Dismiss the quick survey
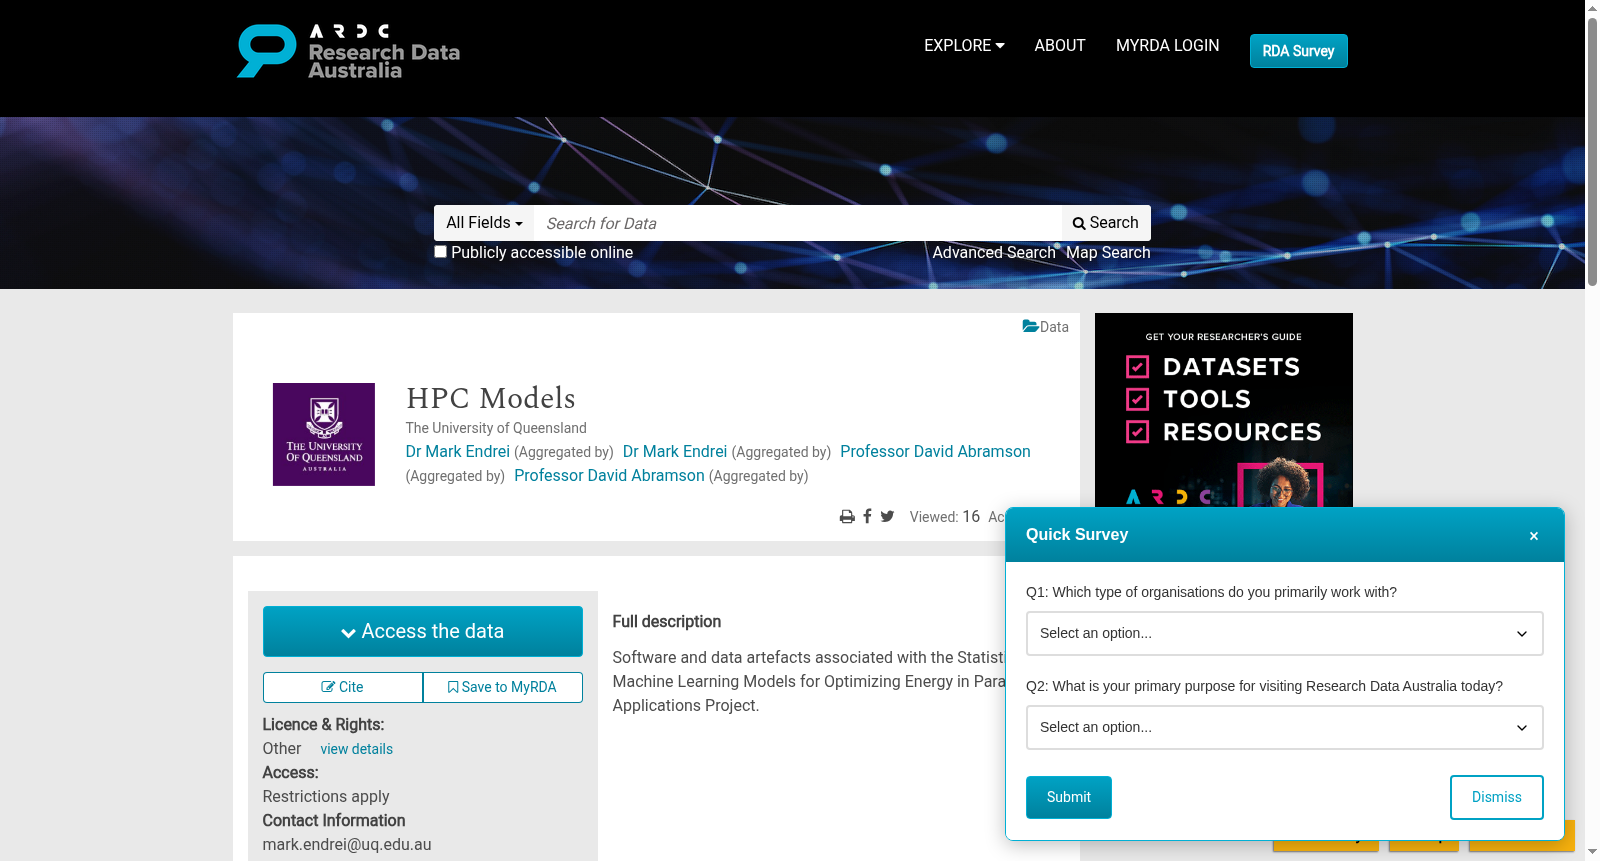 [x=1497, y=797]
